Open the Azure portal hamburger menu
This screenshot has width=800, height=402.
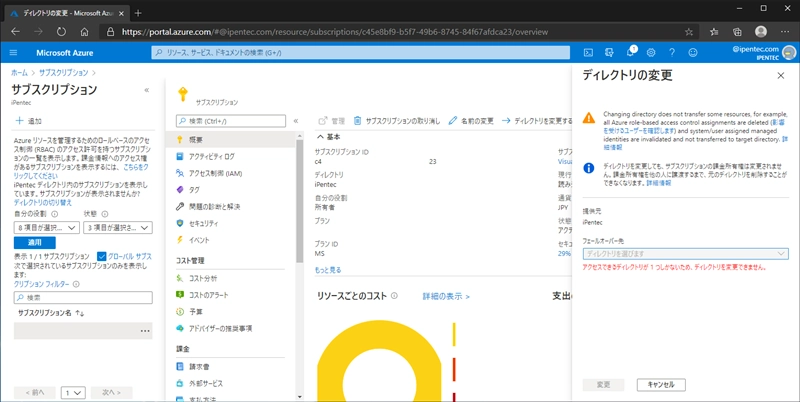(x=13, y=53)
